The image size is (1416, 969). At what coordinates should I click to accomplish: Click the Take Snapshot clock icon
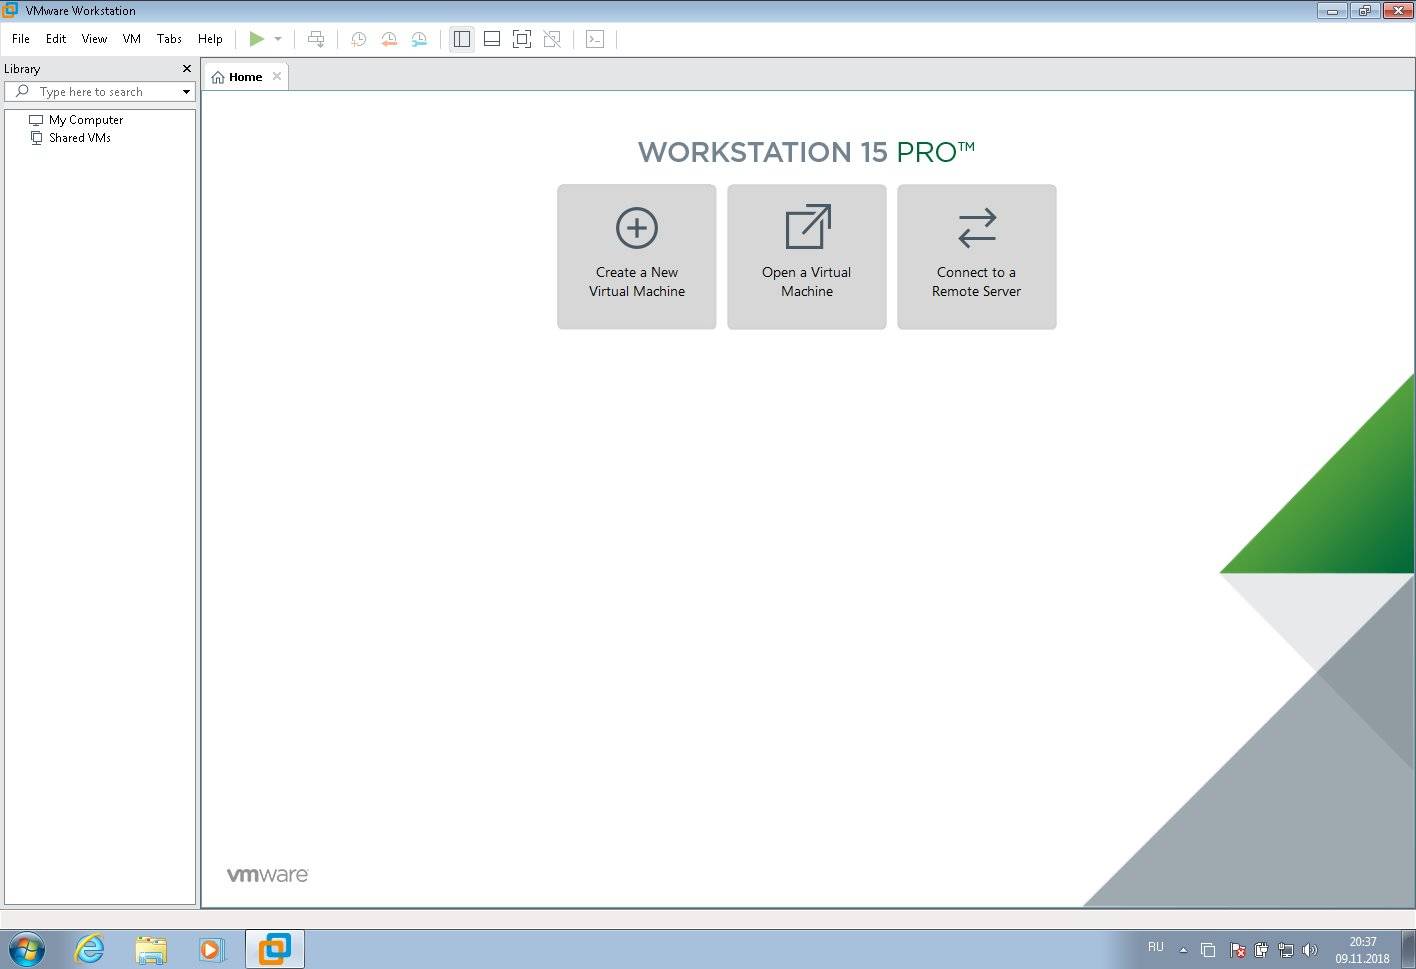[359, 39]
